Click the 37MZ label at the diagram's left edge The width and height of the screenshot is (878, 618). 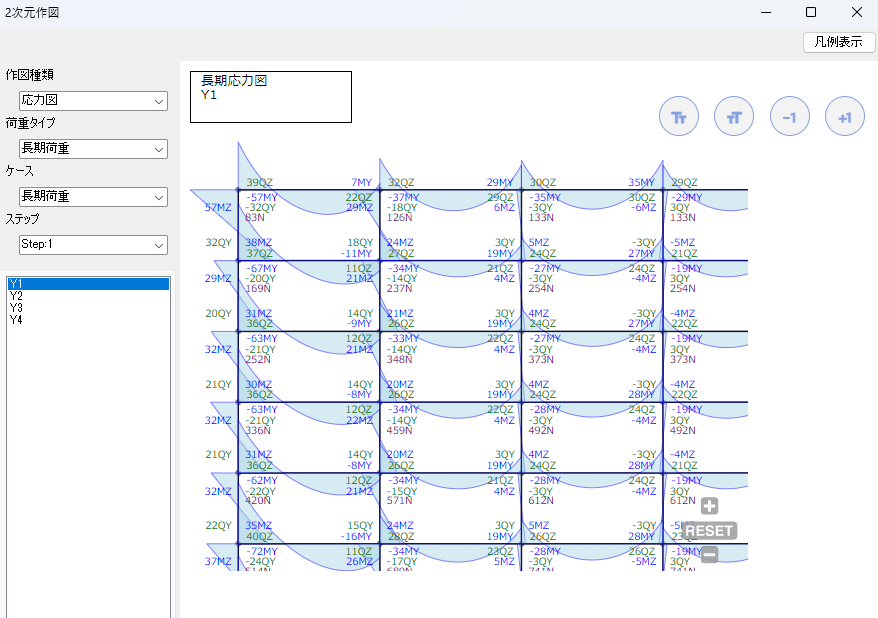[x=218, y=561]
